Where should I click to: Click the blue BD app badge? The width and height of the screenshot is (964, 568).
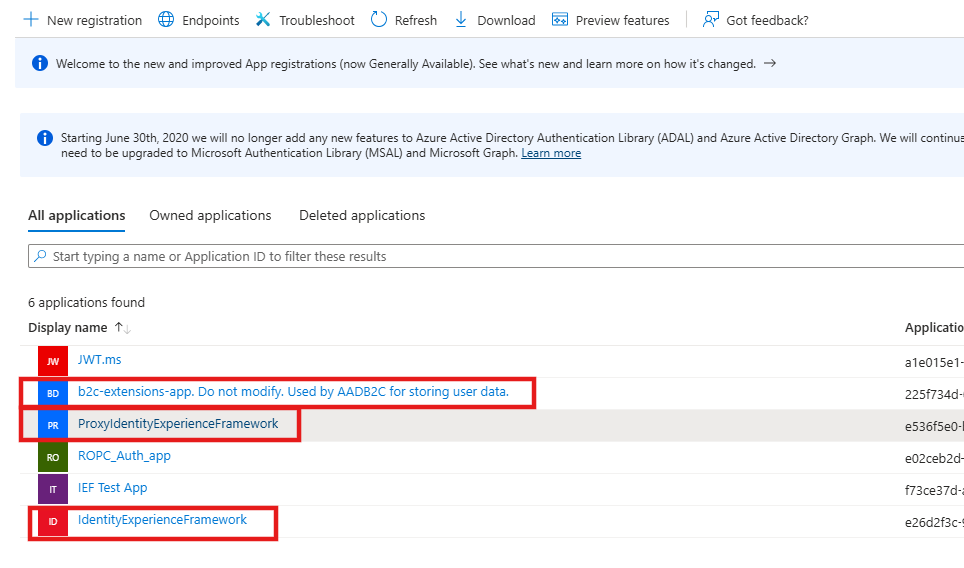[53, 393]
